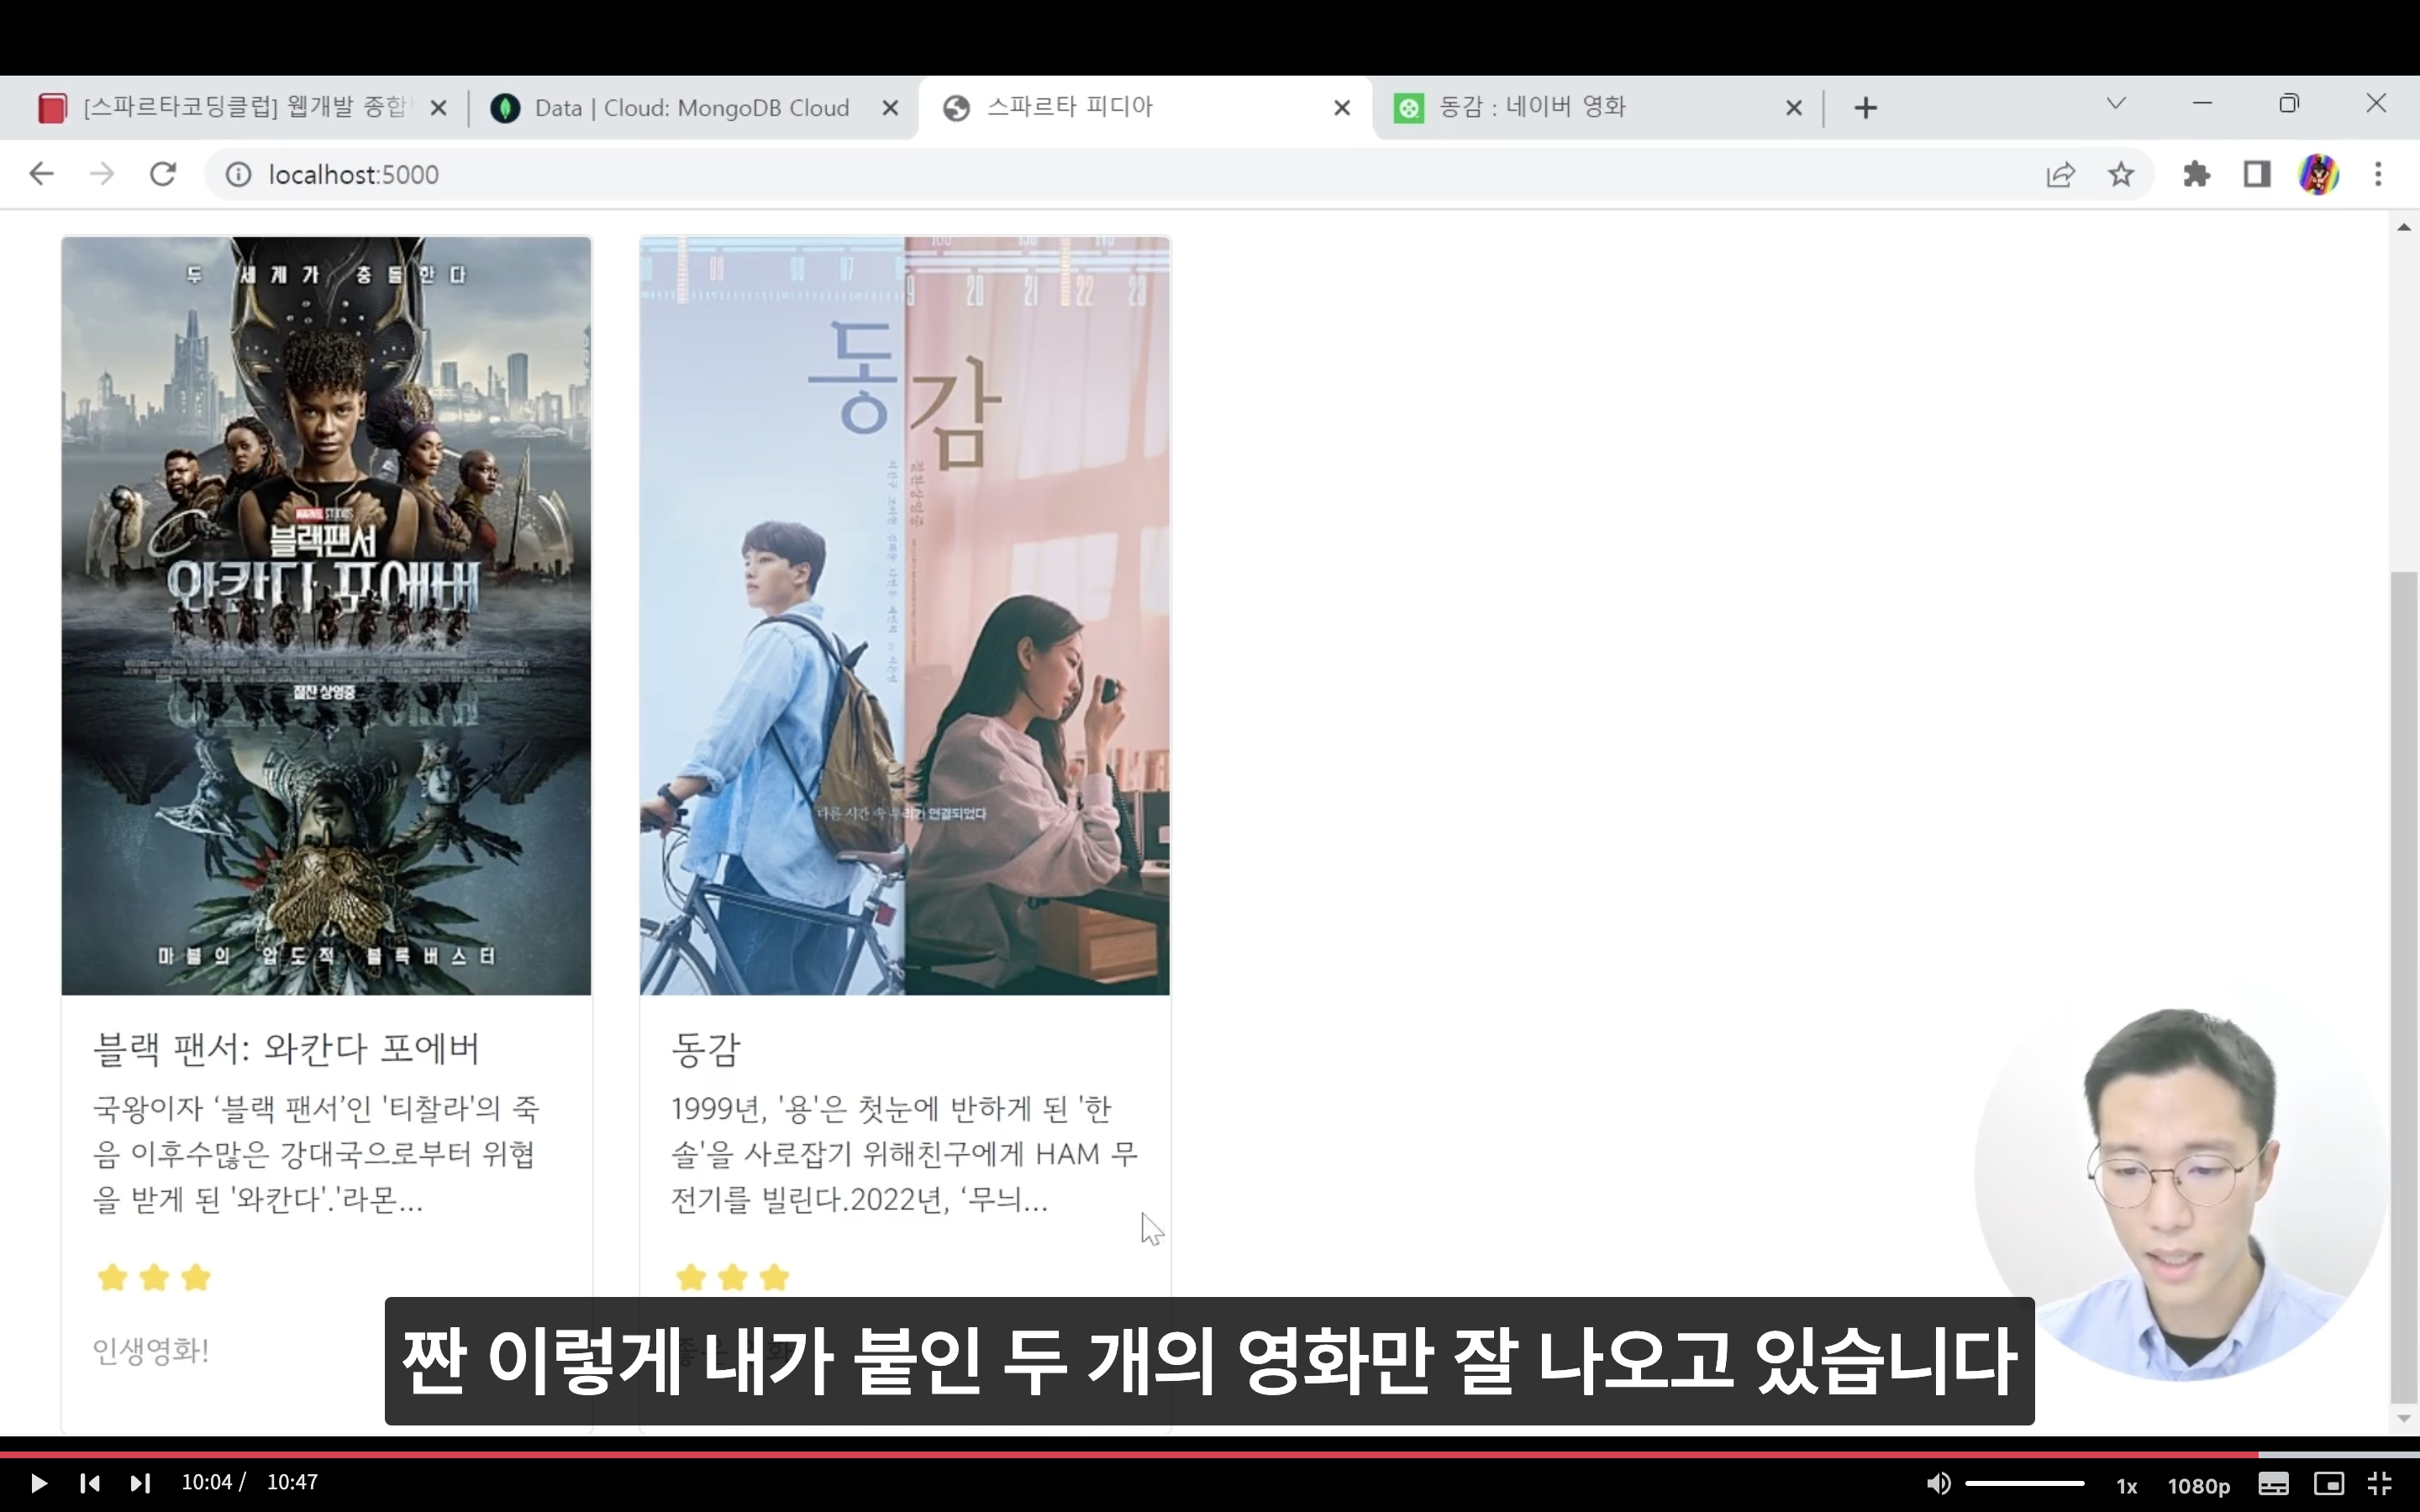Close the 스파르타 피디아 tab

pos(1342,108)
